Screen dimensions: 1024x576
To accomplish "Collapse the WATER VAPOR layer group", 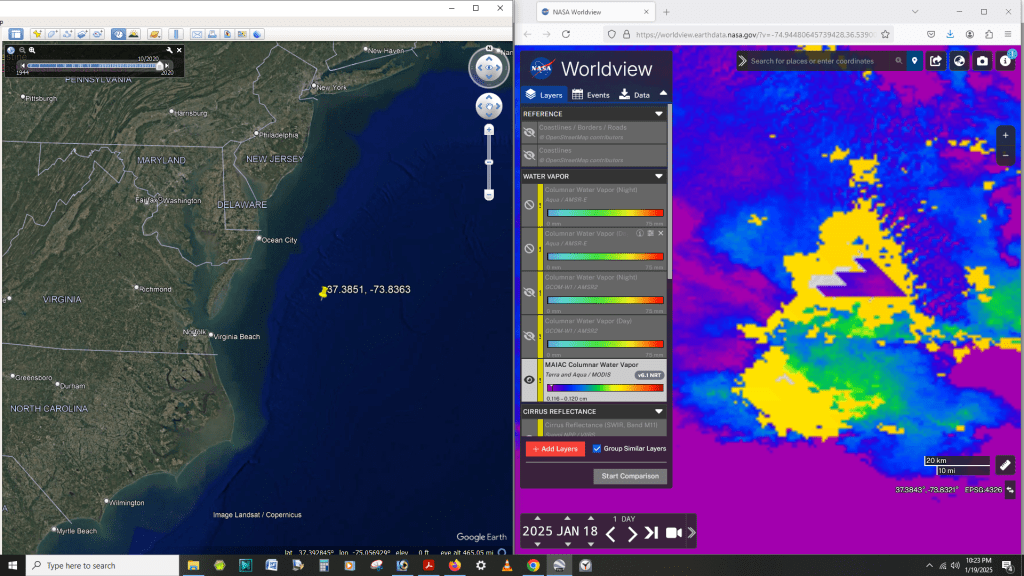I will coord(659,176).
